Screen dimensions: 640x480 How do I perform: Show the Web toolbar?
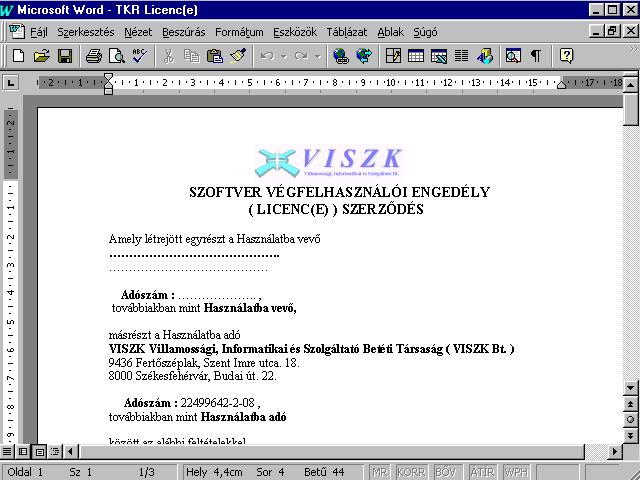[364, 56]
